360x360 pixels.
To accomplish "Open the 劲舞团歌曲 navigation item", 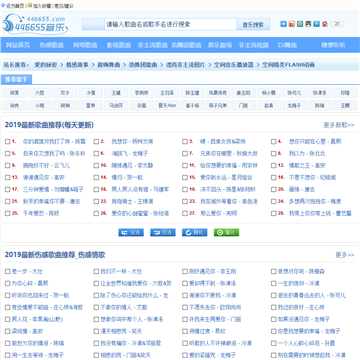I will pyautogui.click(x=186, y=45).
